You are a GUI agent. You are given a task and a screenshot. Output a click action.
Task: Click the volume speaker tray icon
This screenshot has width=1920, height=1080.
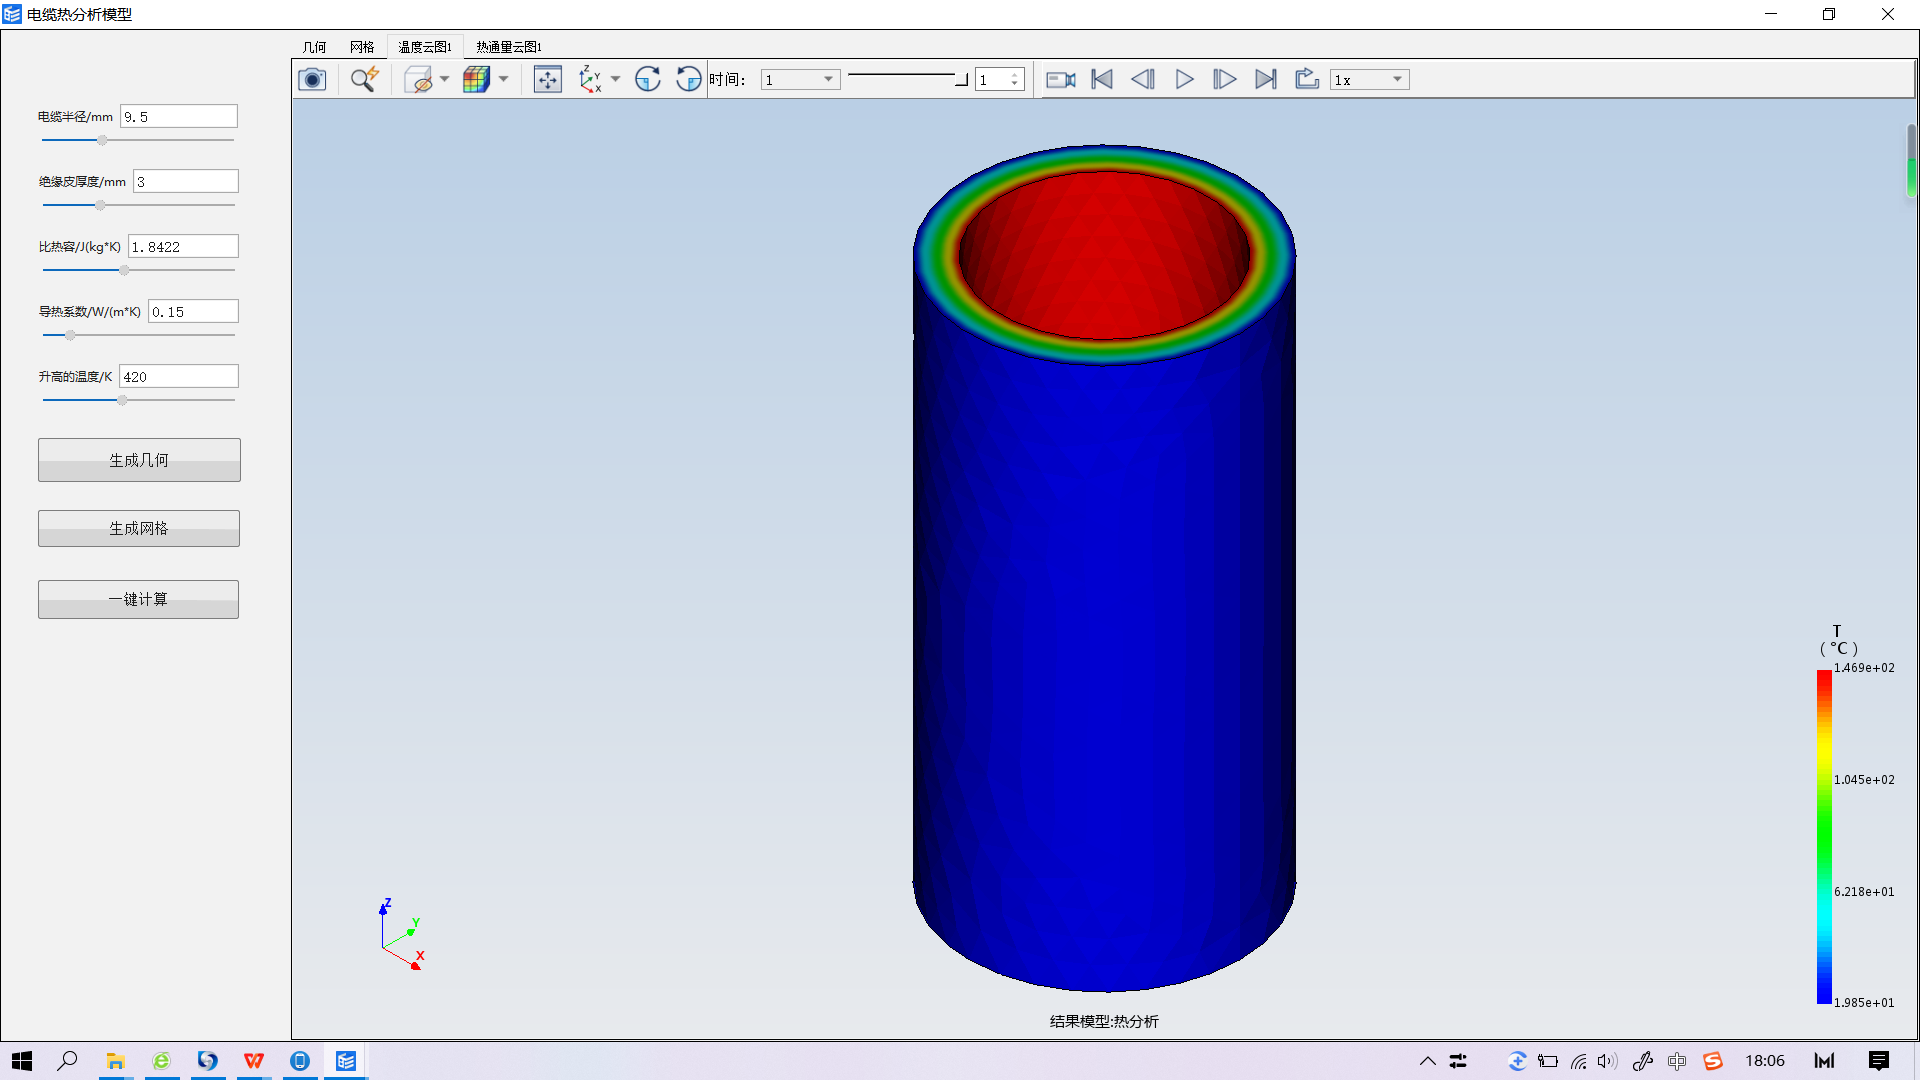tap(1607, 1061)
